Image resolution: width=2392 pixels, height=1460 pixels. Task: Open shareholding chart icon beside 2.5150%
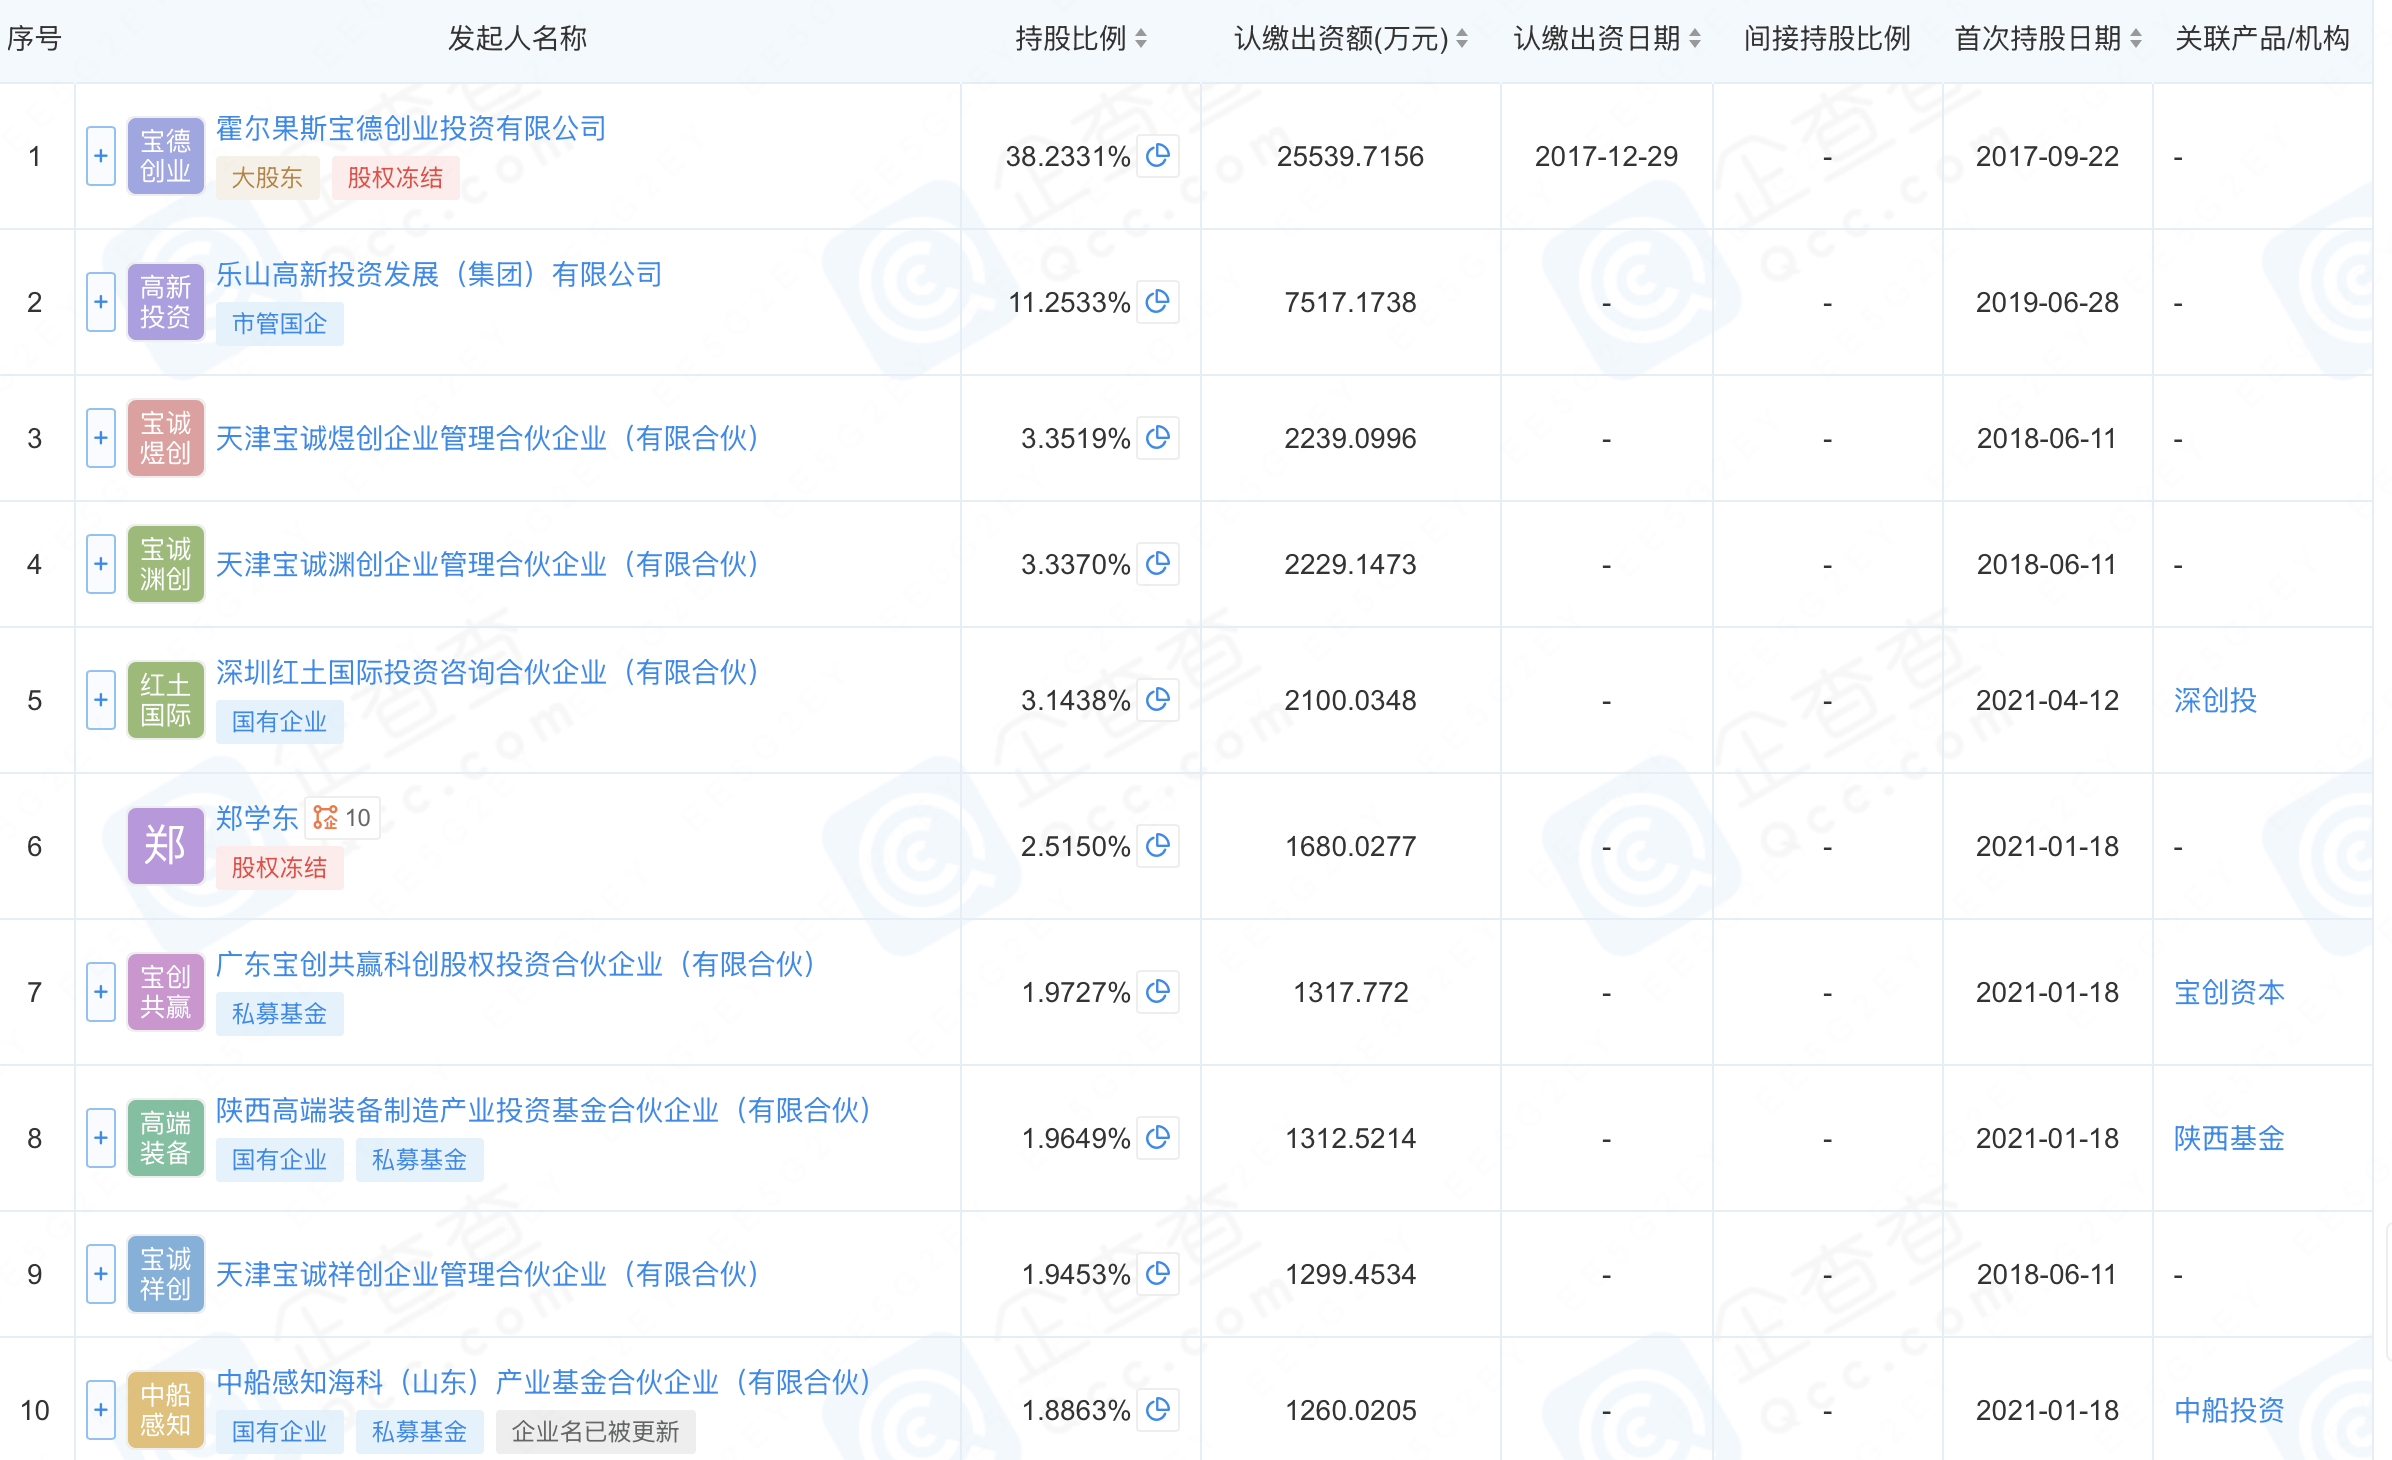1158,846
